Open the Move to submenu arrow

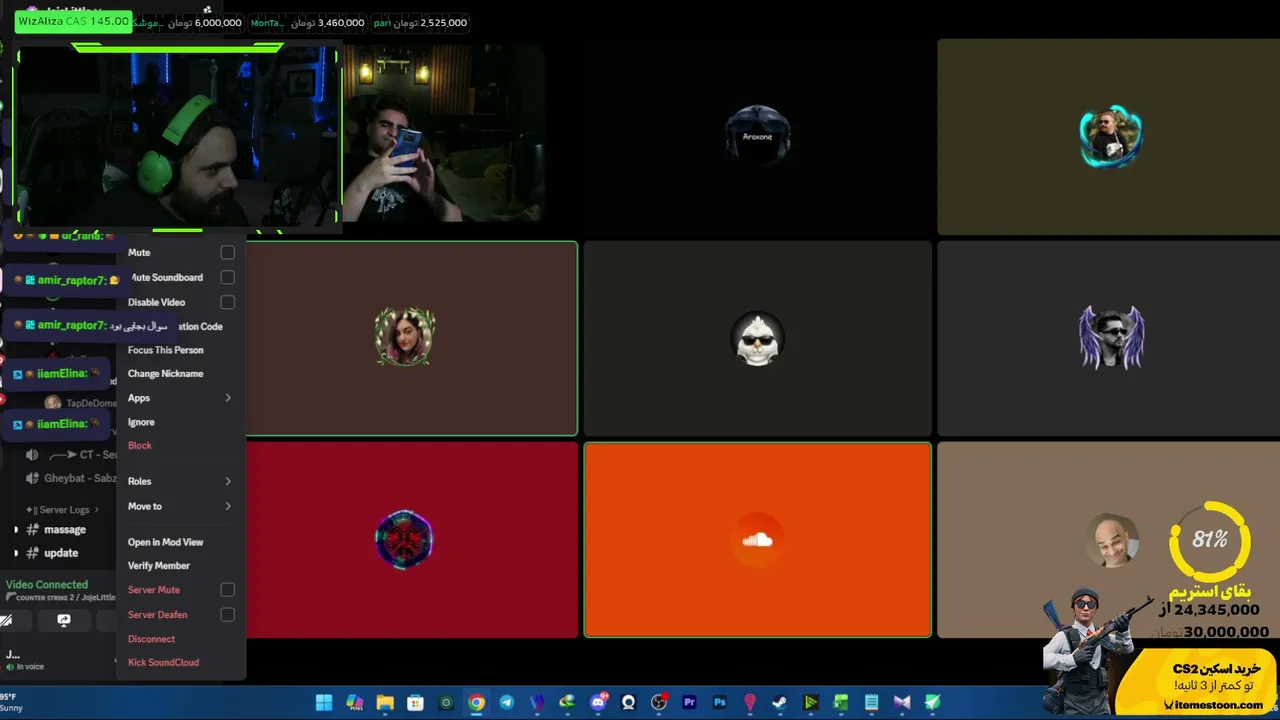point(228,506)
